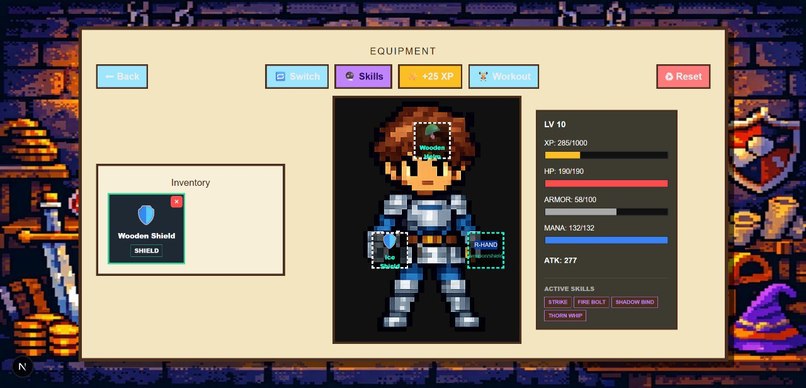Click the SHADOW BIND skill tag
806x388 pixels.
(635, 302)
